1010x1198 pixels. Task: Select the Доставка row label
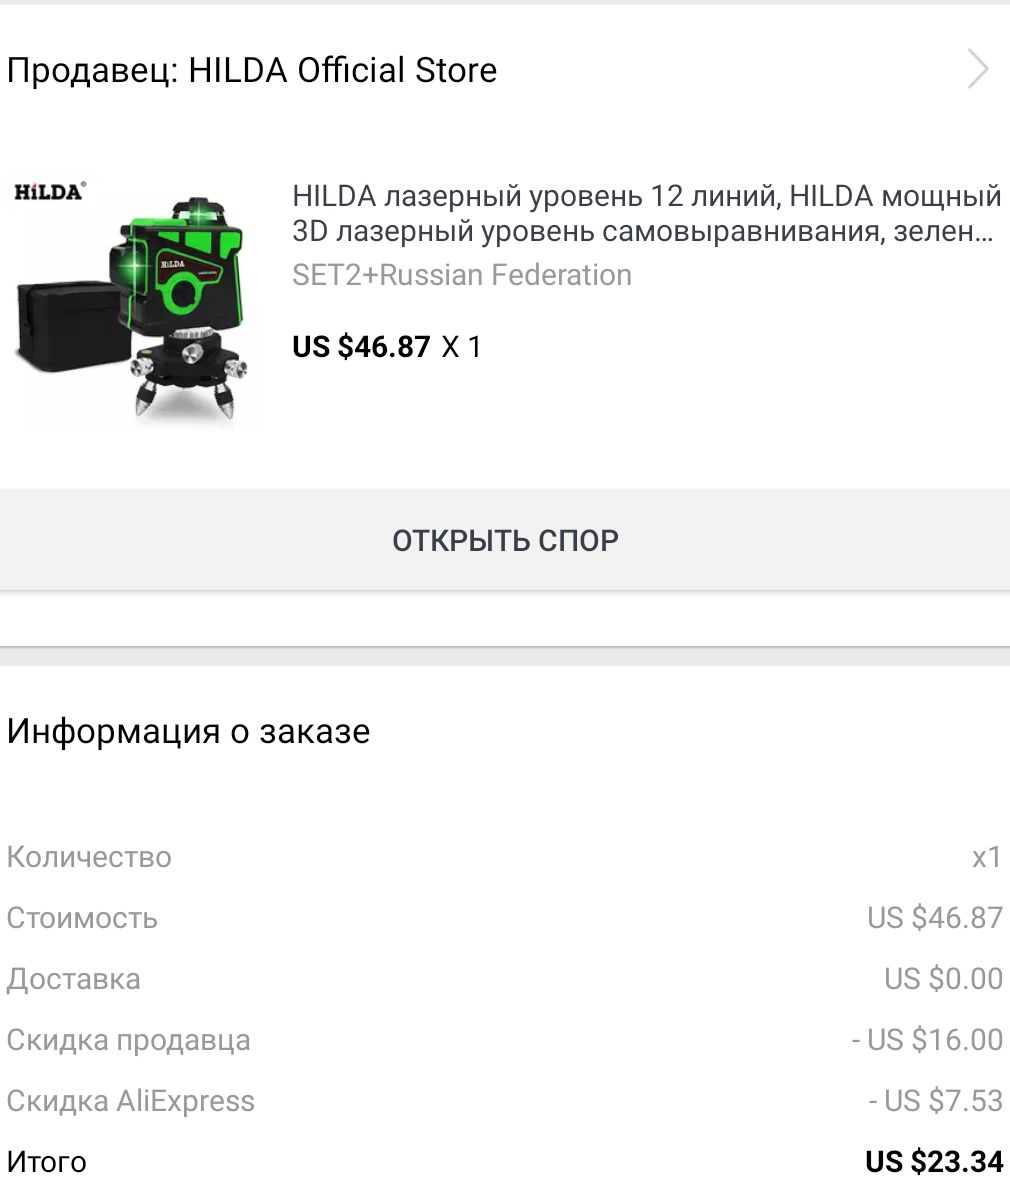click(73, 979)
